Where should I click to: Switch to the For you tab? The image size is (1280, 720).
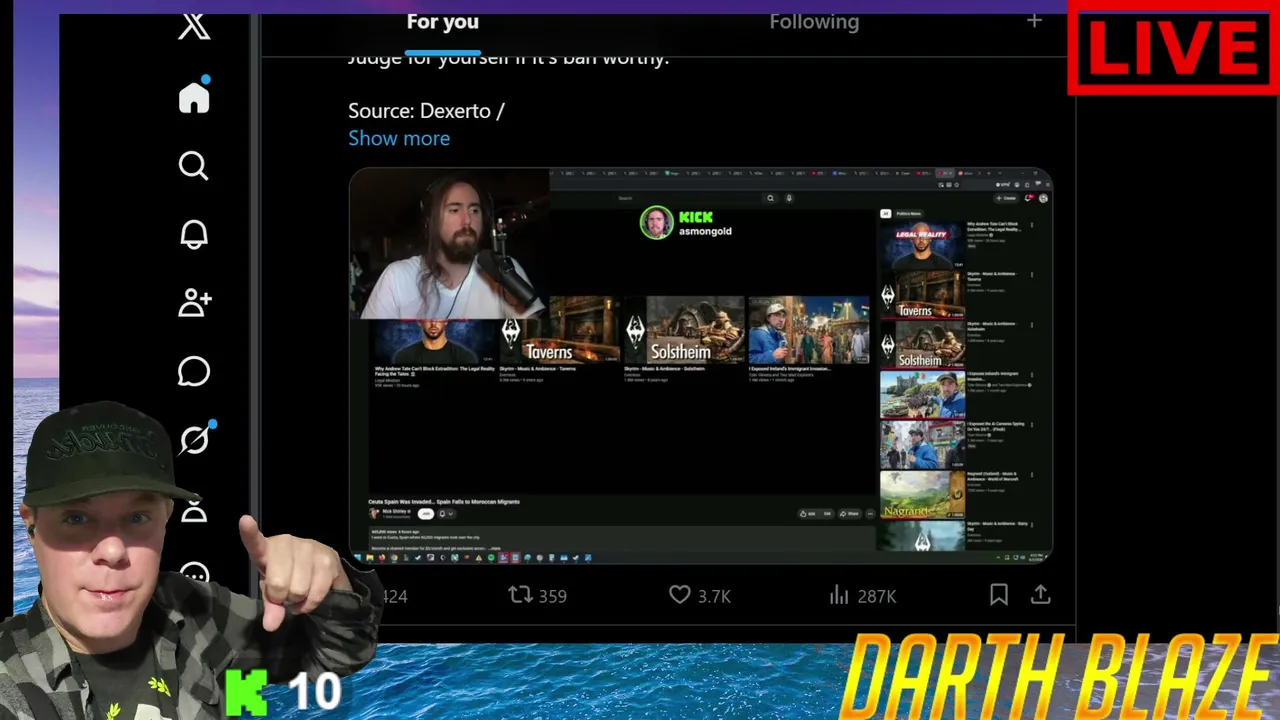coord(443,22)
